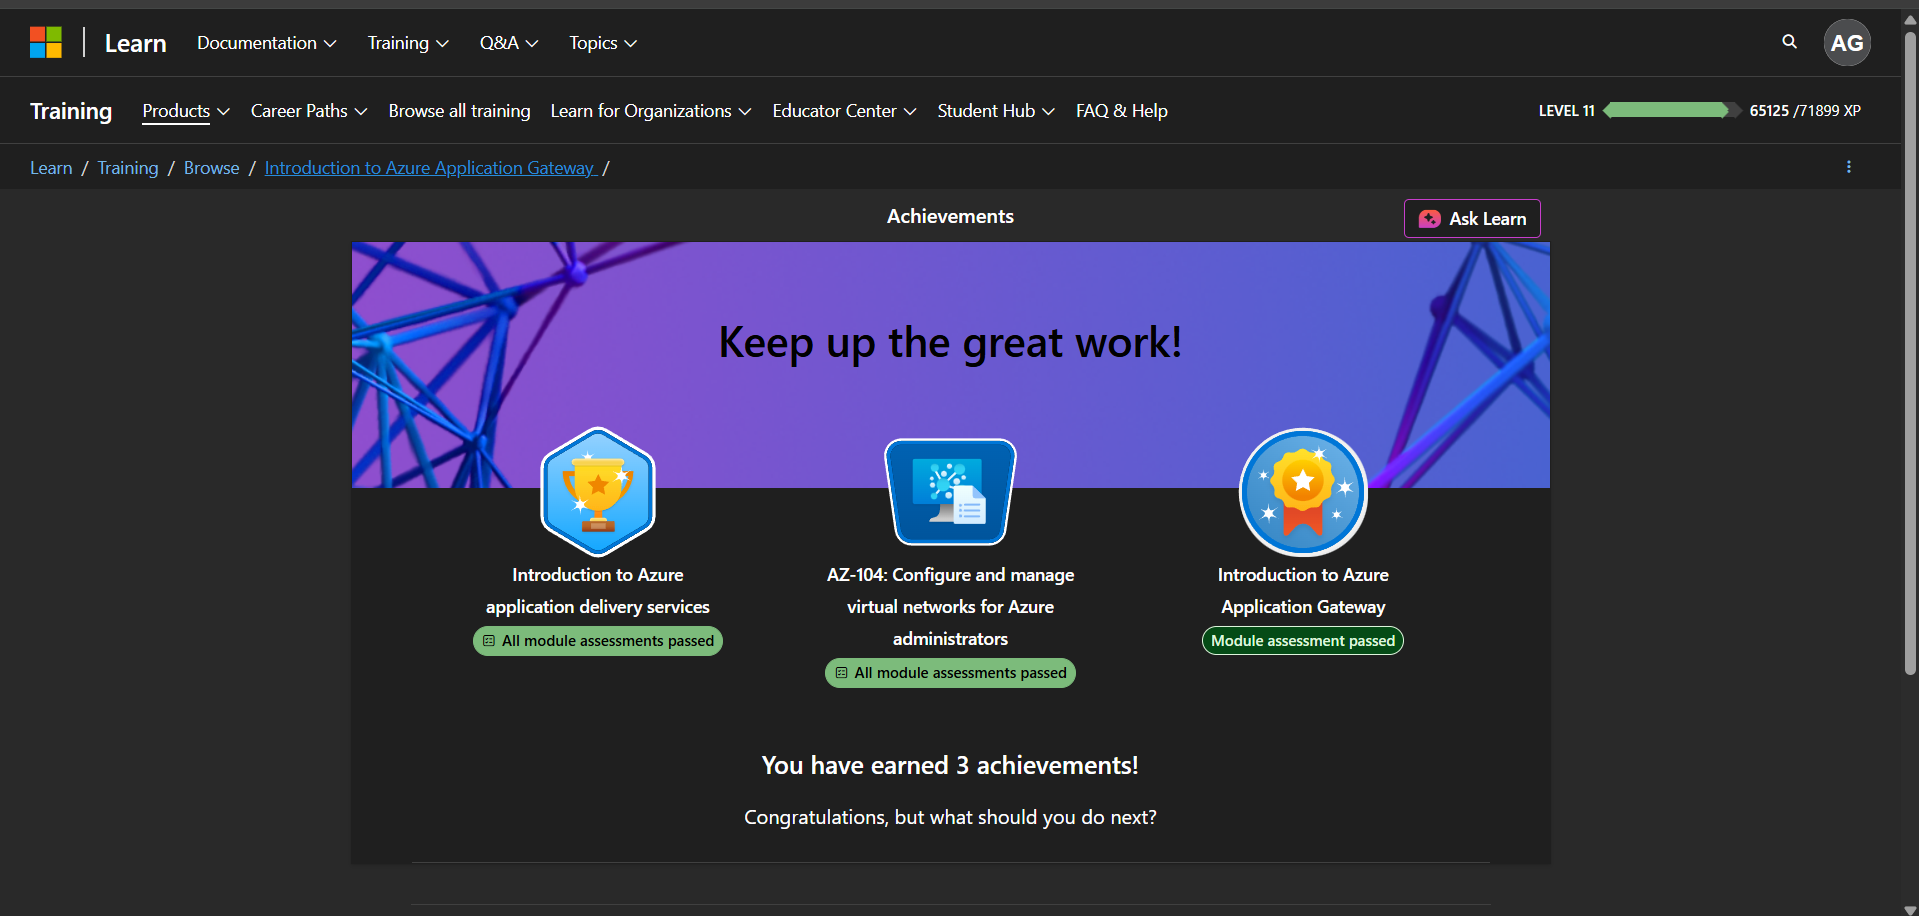The width and height of the screenshot is (1919, 916).
Task: Open the Q&A dropdown menu
Action: coord(509,43)
